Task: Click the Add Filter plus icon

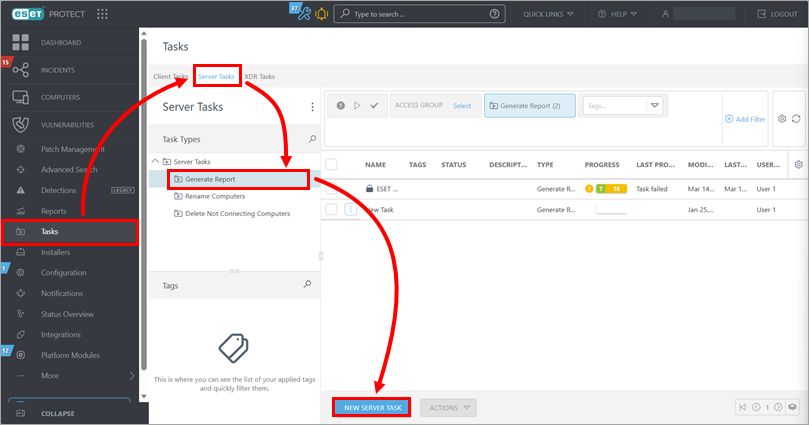Action: [x=729, y=119]
